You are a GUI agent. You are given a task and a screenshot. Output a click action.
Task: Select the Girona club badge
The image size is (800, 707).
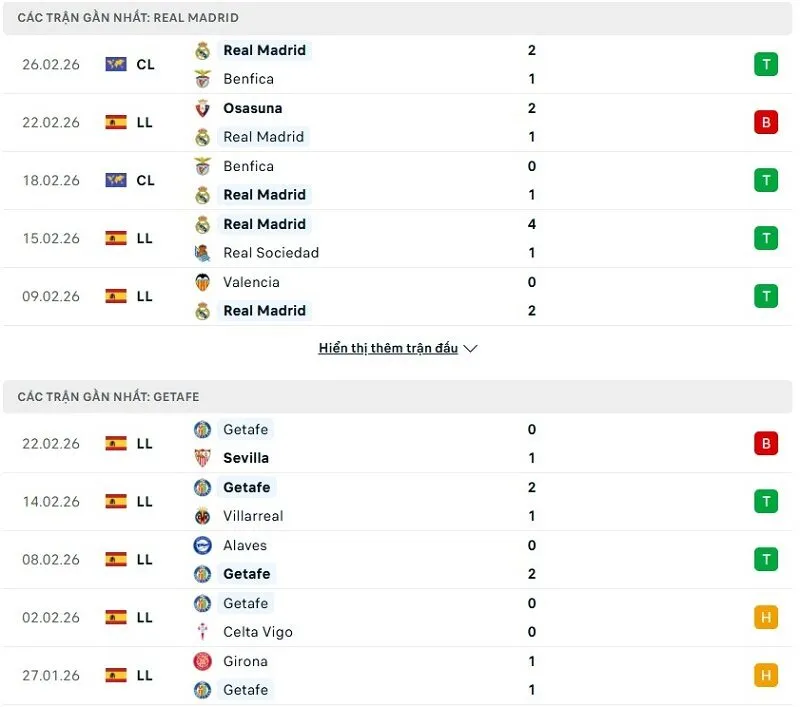point(203,661)
